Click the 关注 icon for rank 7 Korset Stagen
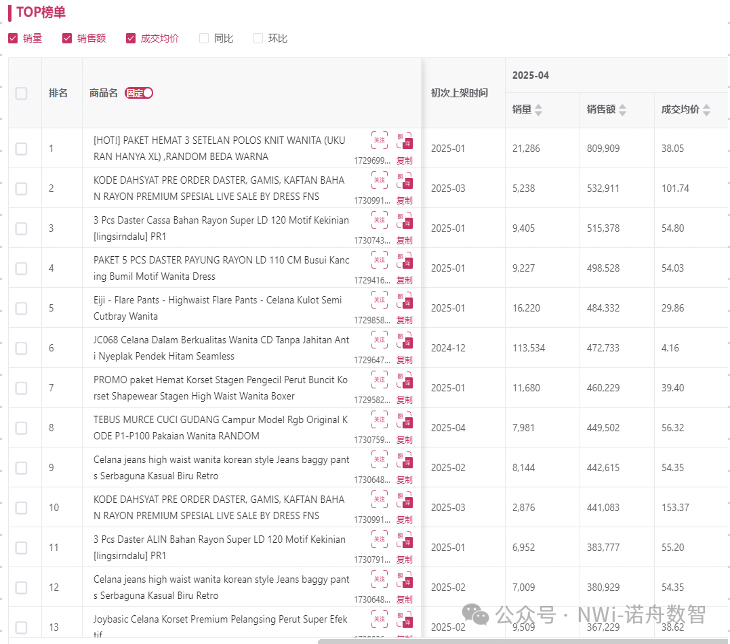The height and width of the screenshot is (644, 730). tap(379, 379)
